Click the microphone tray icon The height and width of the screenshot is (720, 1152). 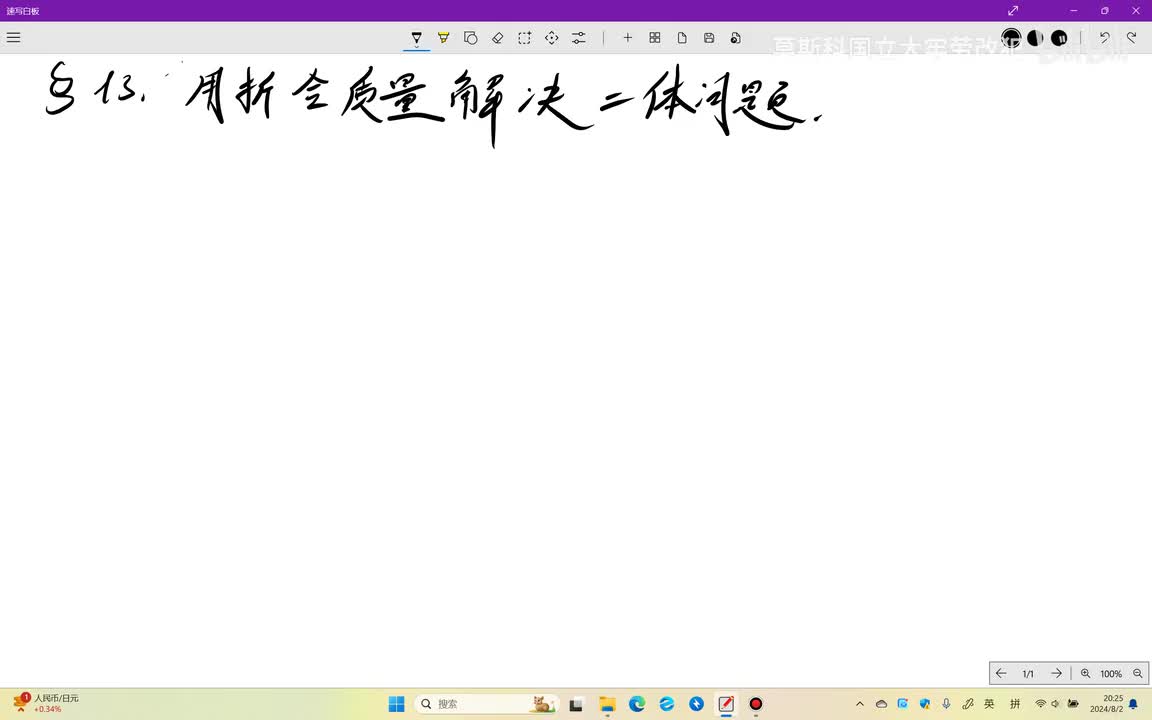[946, 704]
